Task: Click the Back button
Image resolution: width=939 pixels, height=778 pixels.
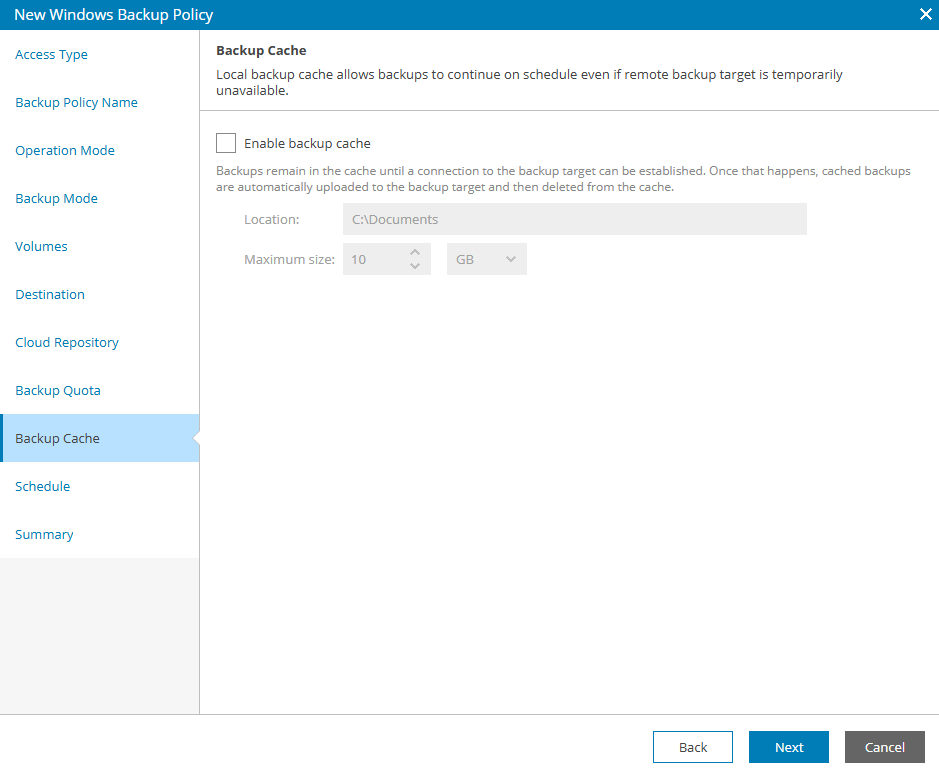Action: 692,747
